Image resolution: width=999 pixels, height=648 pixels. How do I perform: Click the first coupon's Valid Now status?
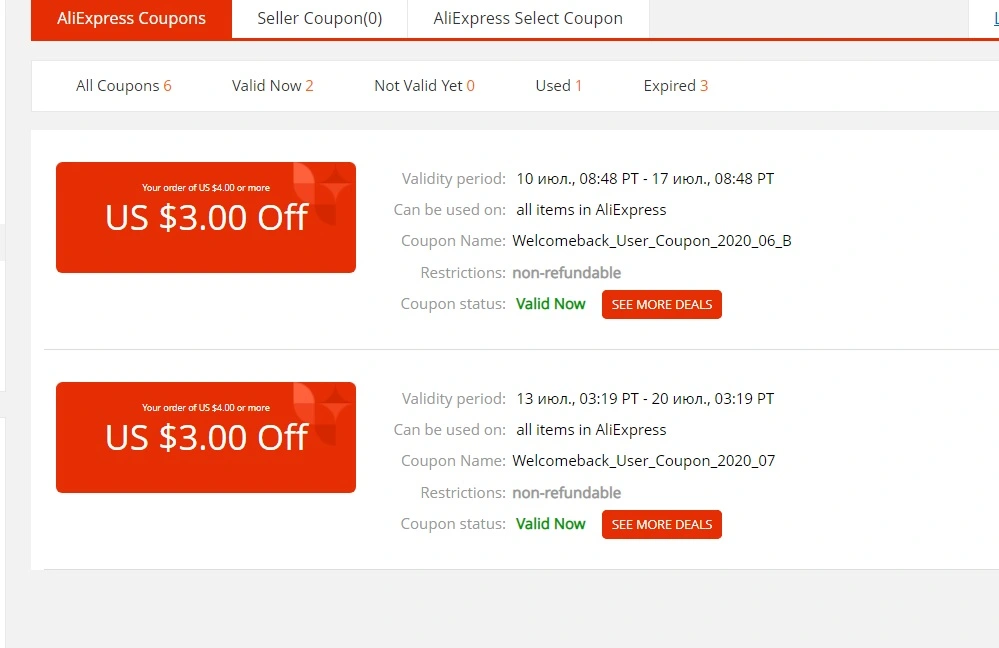click(x=550, y=304)
